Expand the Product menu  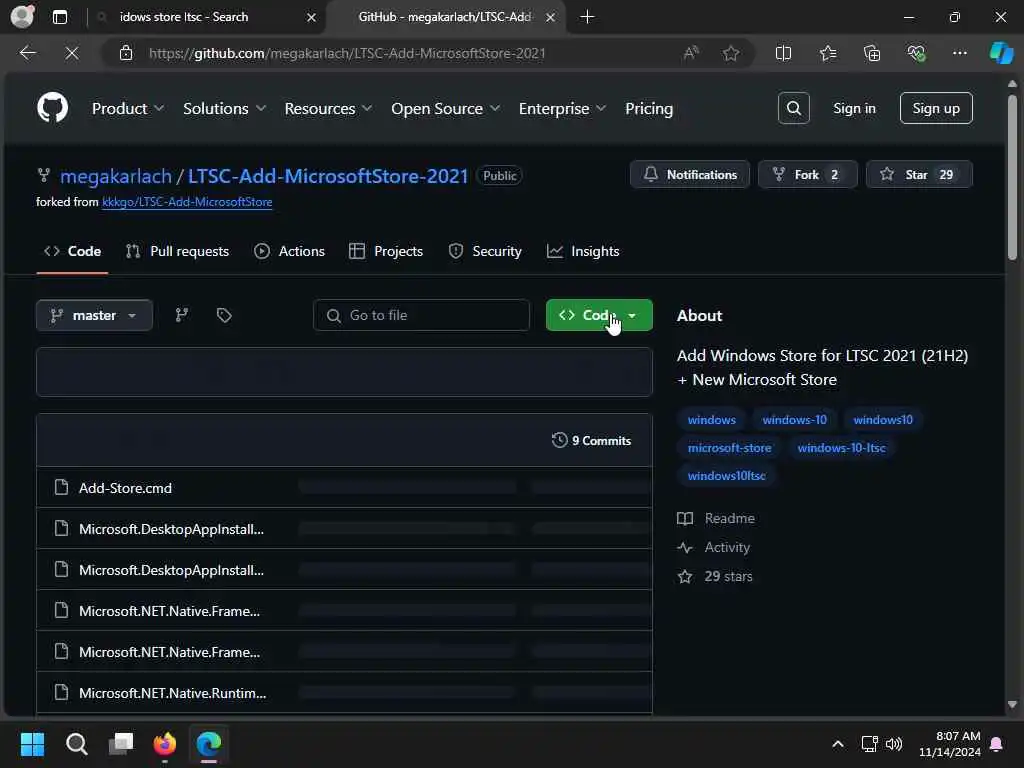point(128,108)
